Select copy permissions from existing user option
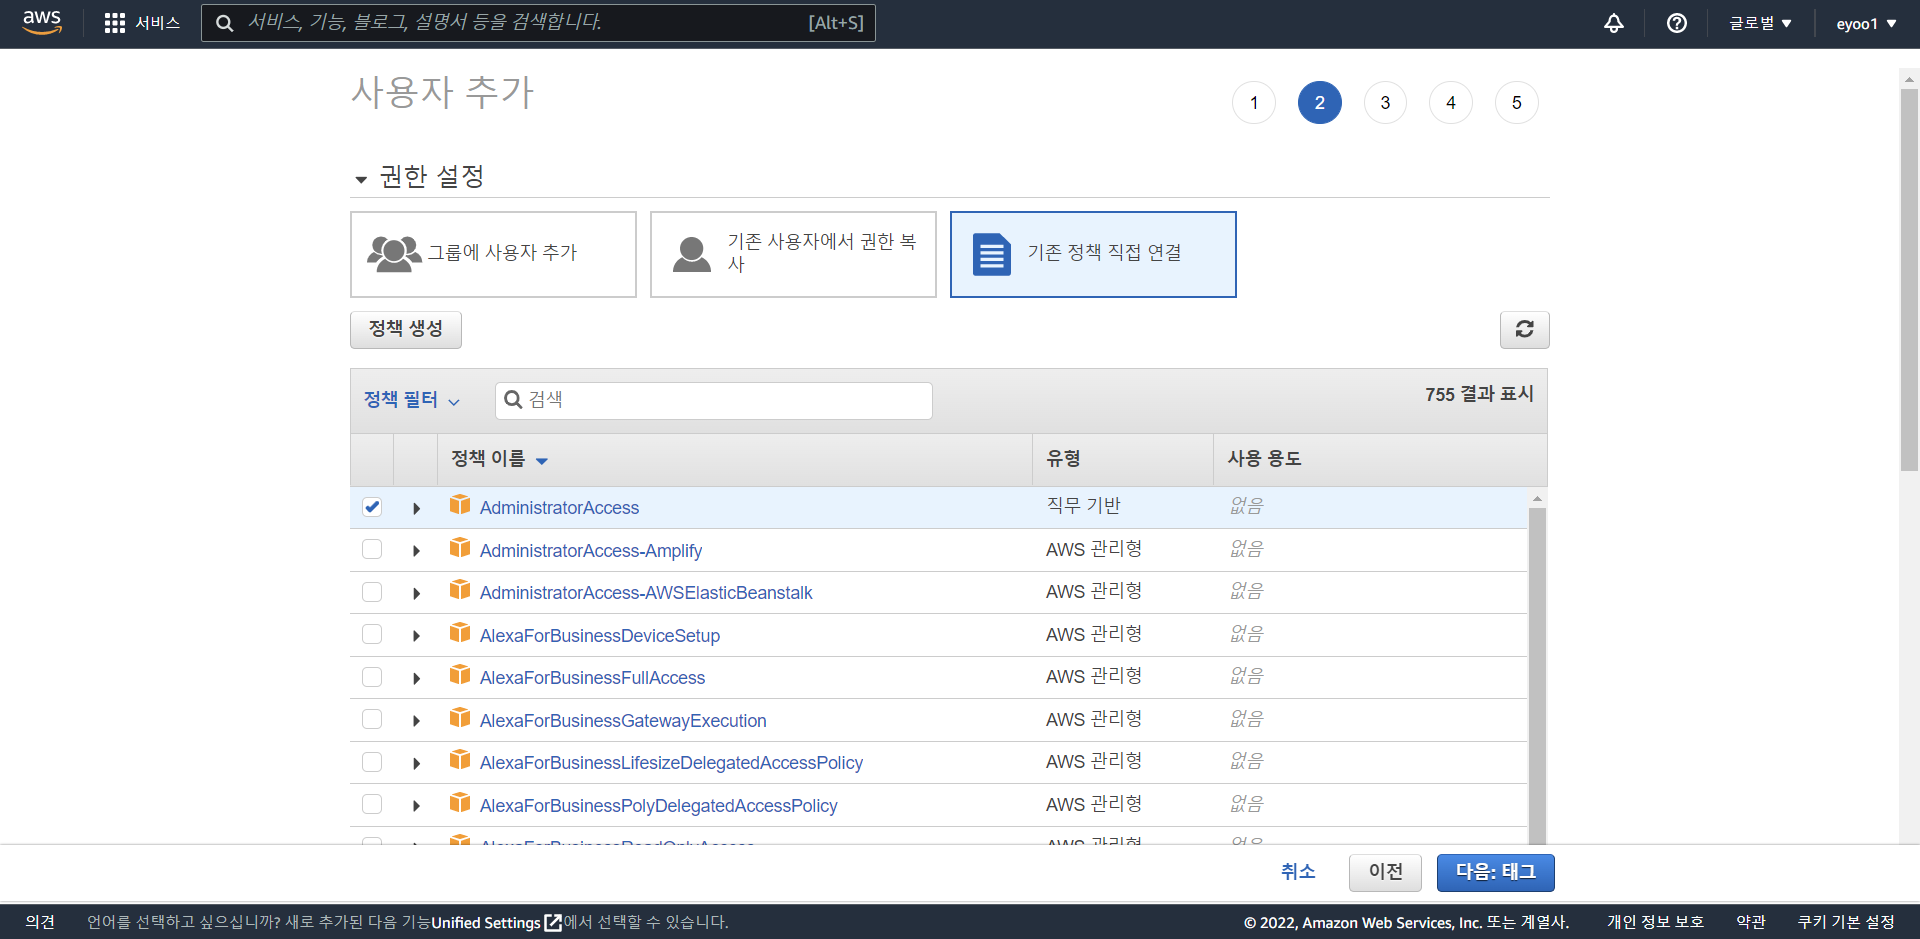 tap(793, 254)
